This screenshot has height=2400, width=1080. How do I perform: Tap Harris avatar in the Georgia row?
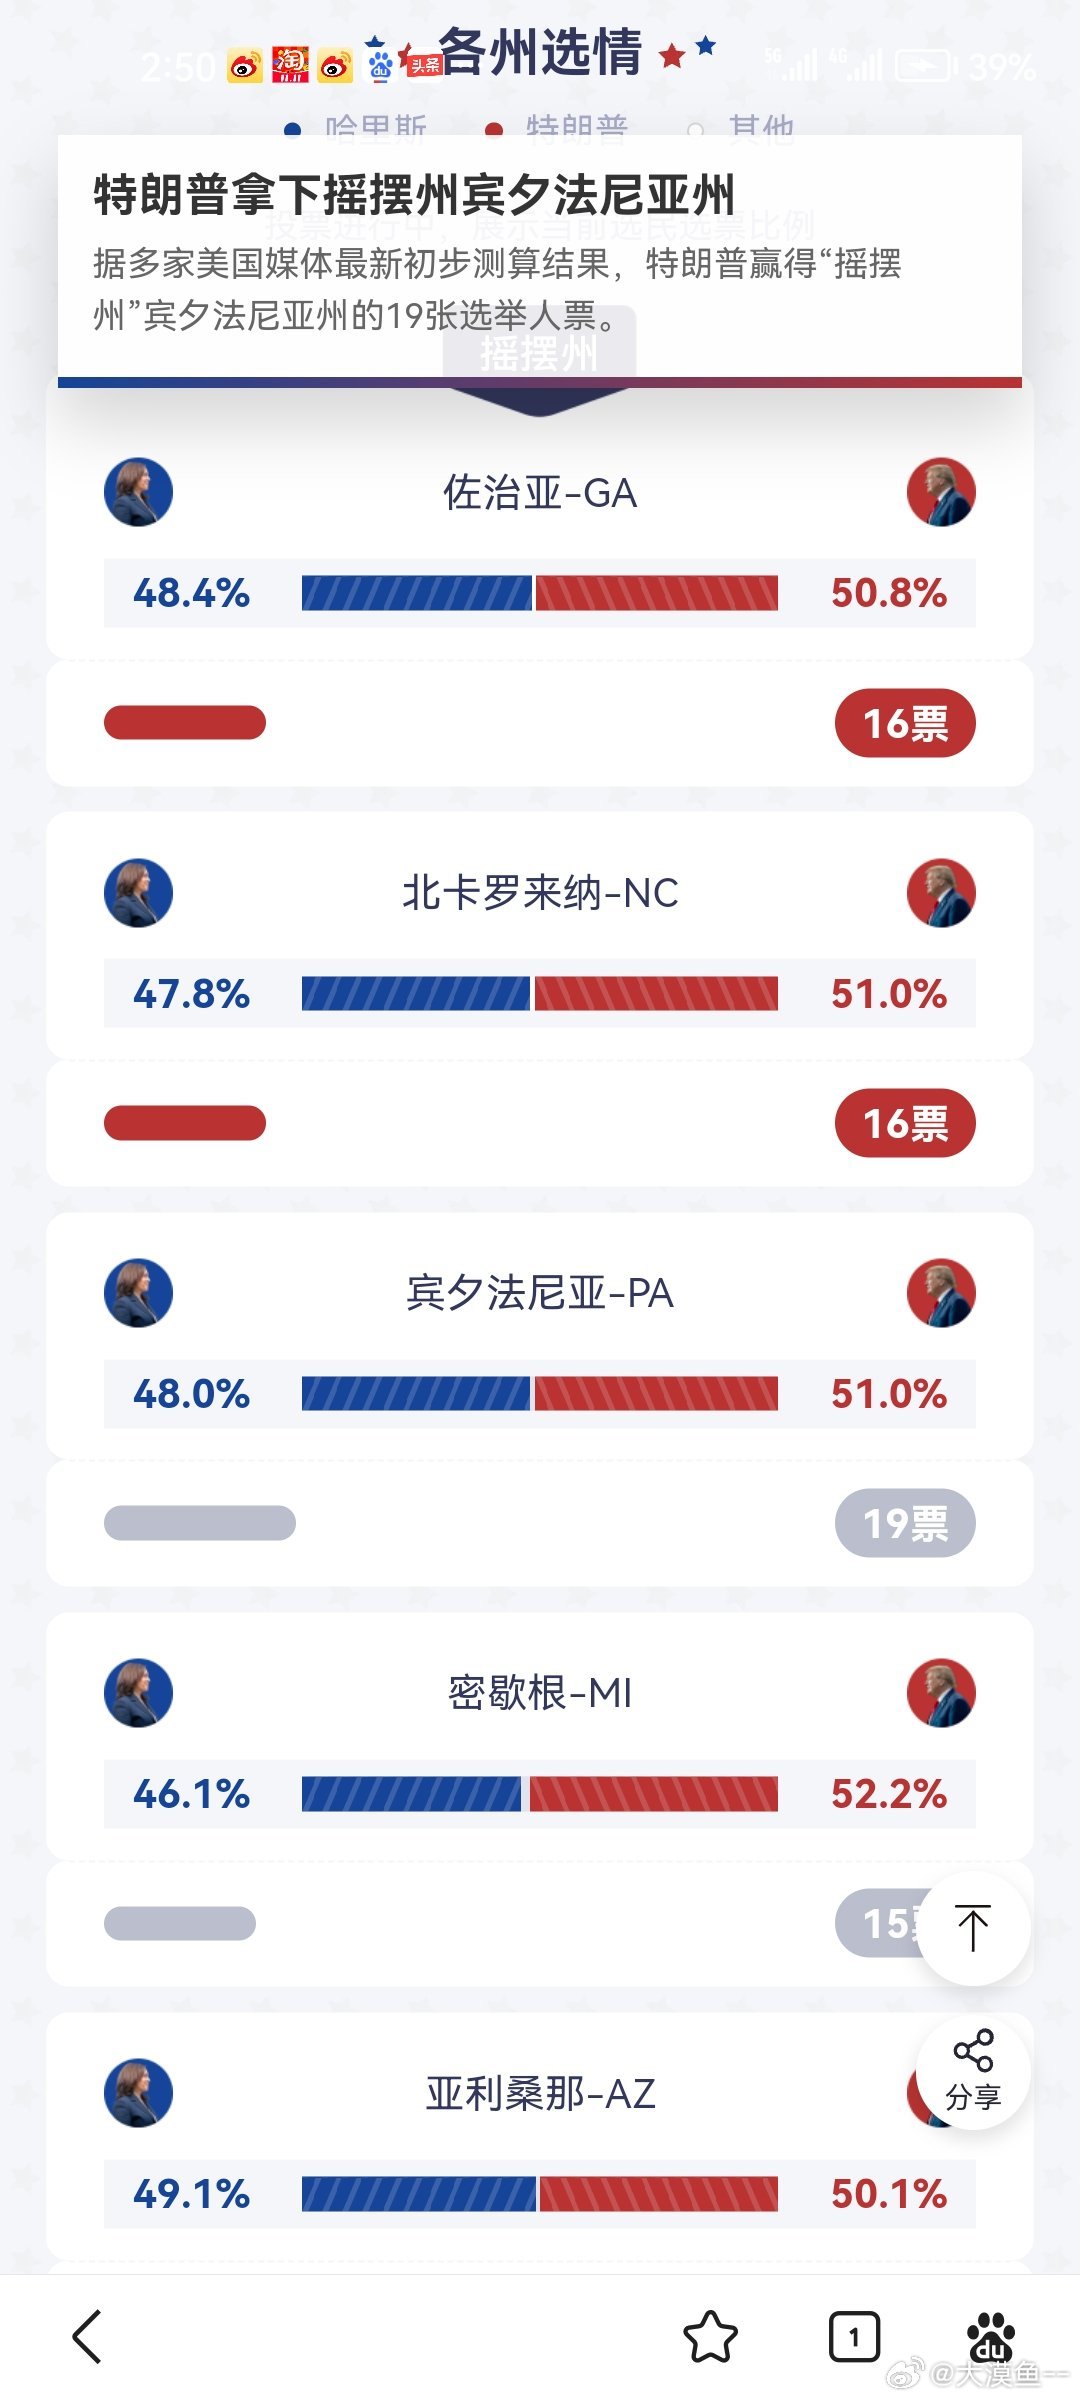pyautogui.click(x=138, y=492)
